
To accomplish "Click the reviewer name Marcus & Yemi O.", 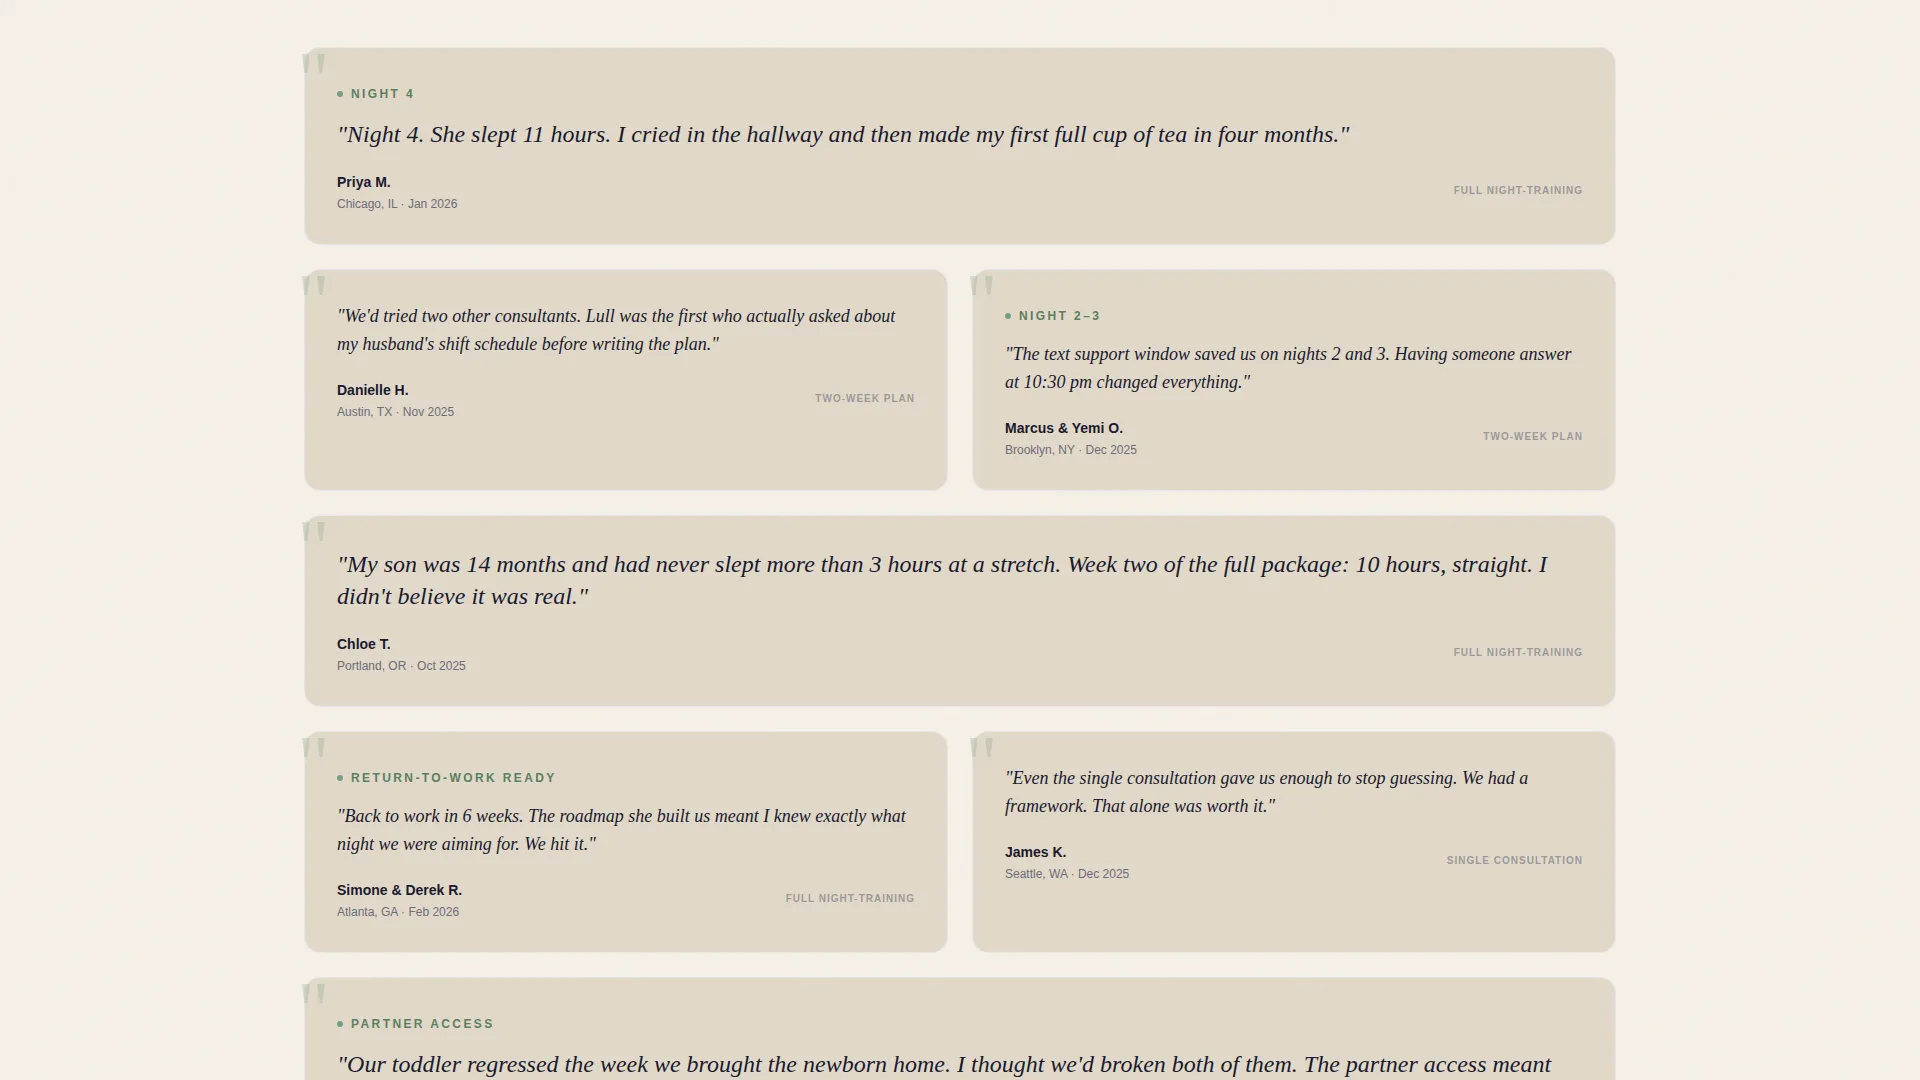I will (1064, 428).
